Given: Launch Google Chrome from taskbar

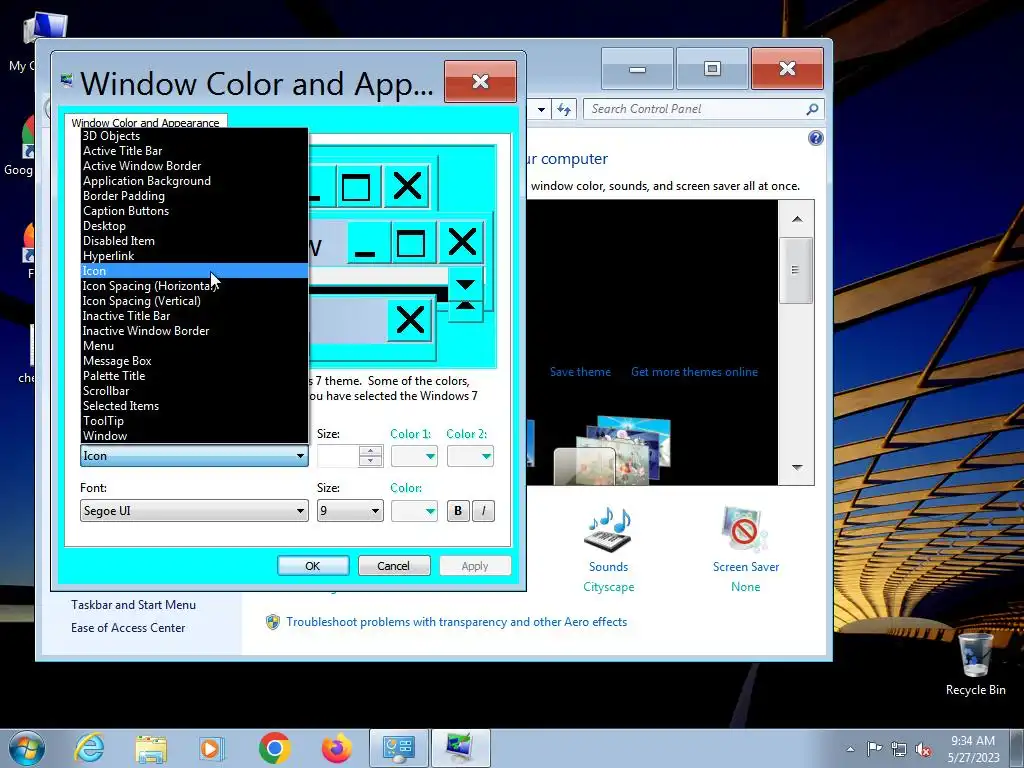Looking at the screenshot, I should pos(274,748).
